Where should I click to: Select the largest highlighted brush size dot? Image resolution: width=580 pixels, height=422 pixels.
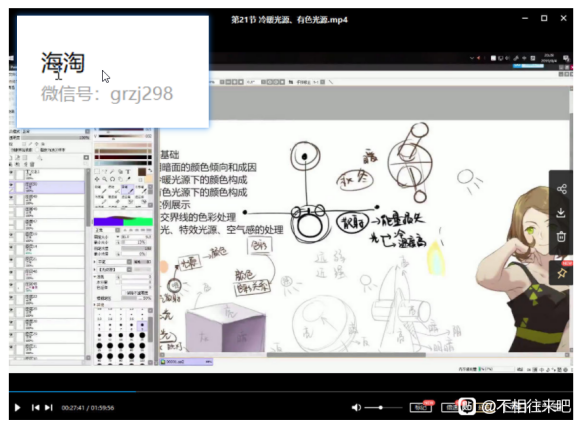pyautogui.click(x=142, y=325)
